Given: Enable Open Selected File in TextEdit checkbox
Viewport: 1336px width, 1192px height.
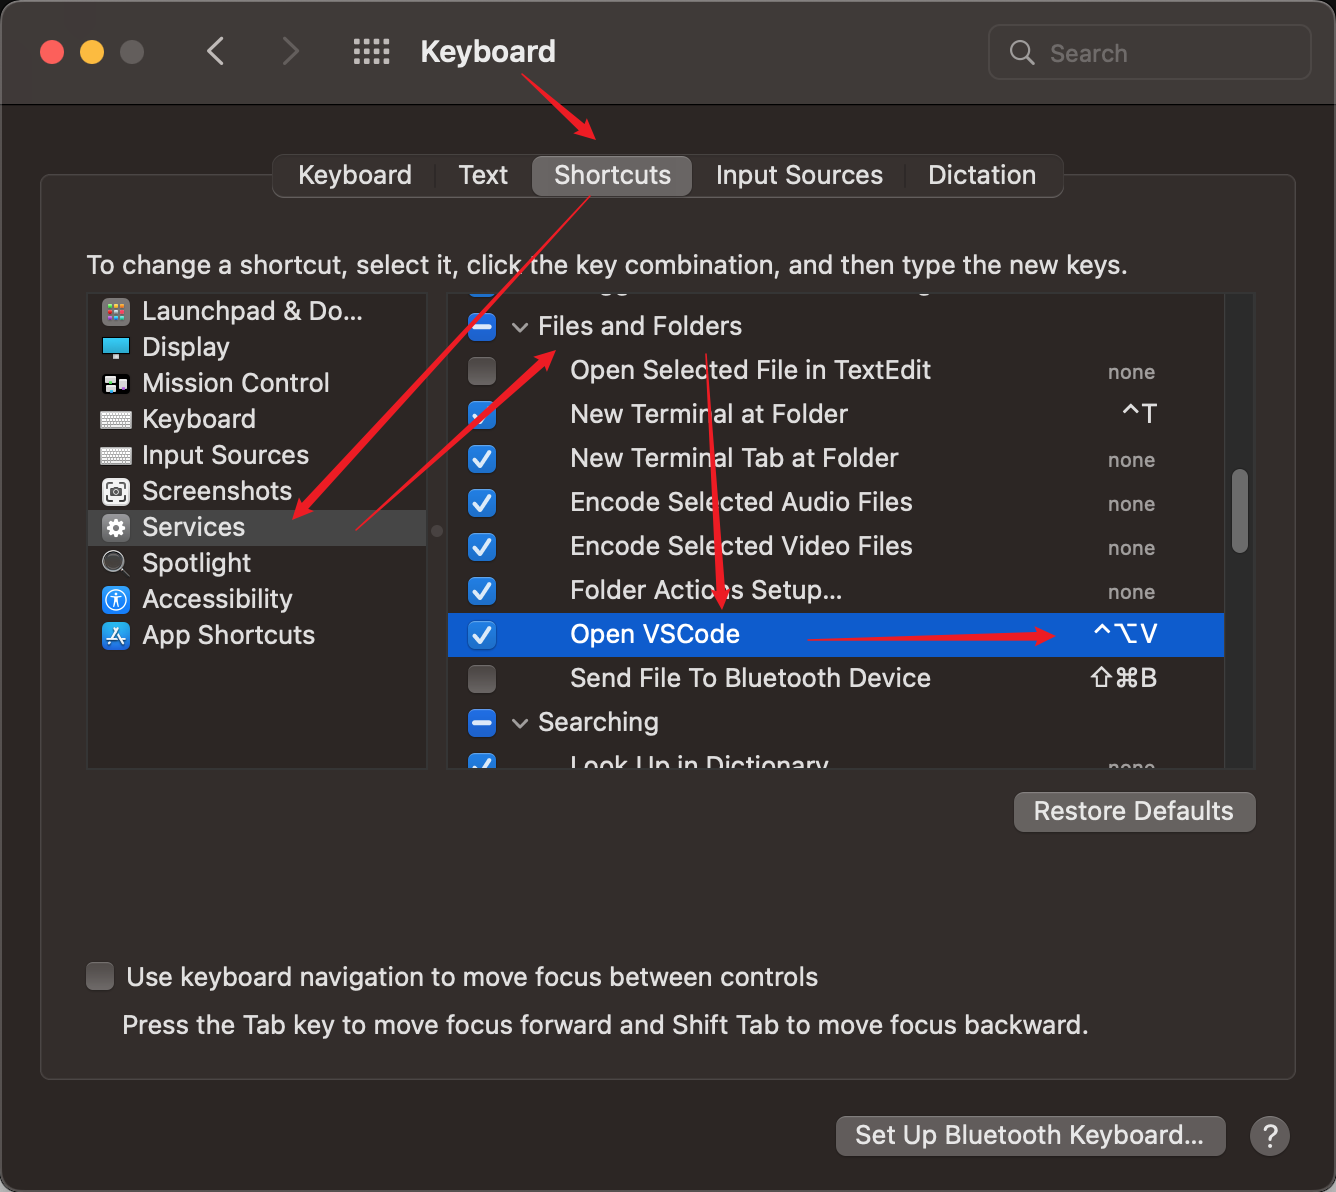Looking at the screenshot, I should point(482,371).
